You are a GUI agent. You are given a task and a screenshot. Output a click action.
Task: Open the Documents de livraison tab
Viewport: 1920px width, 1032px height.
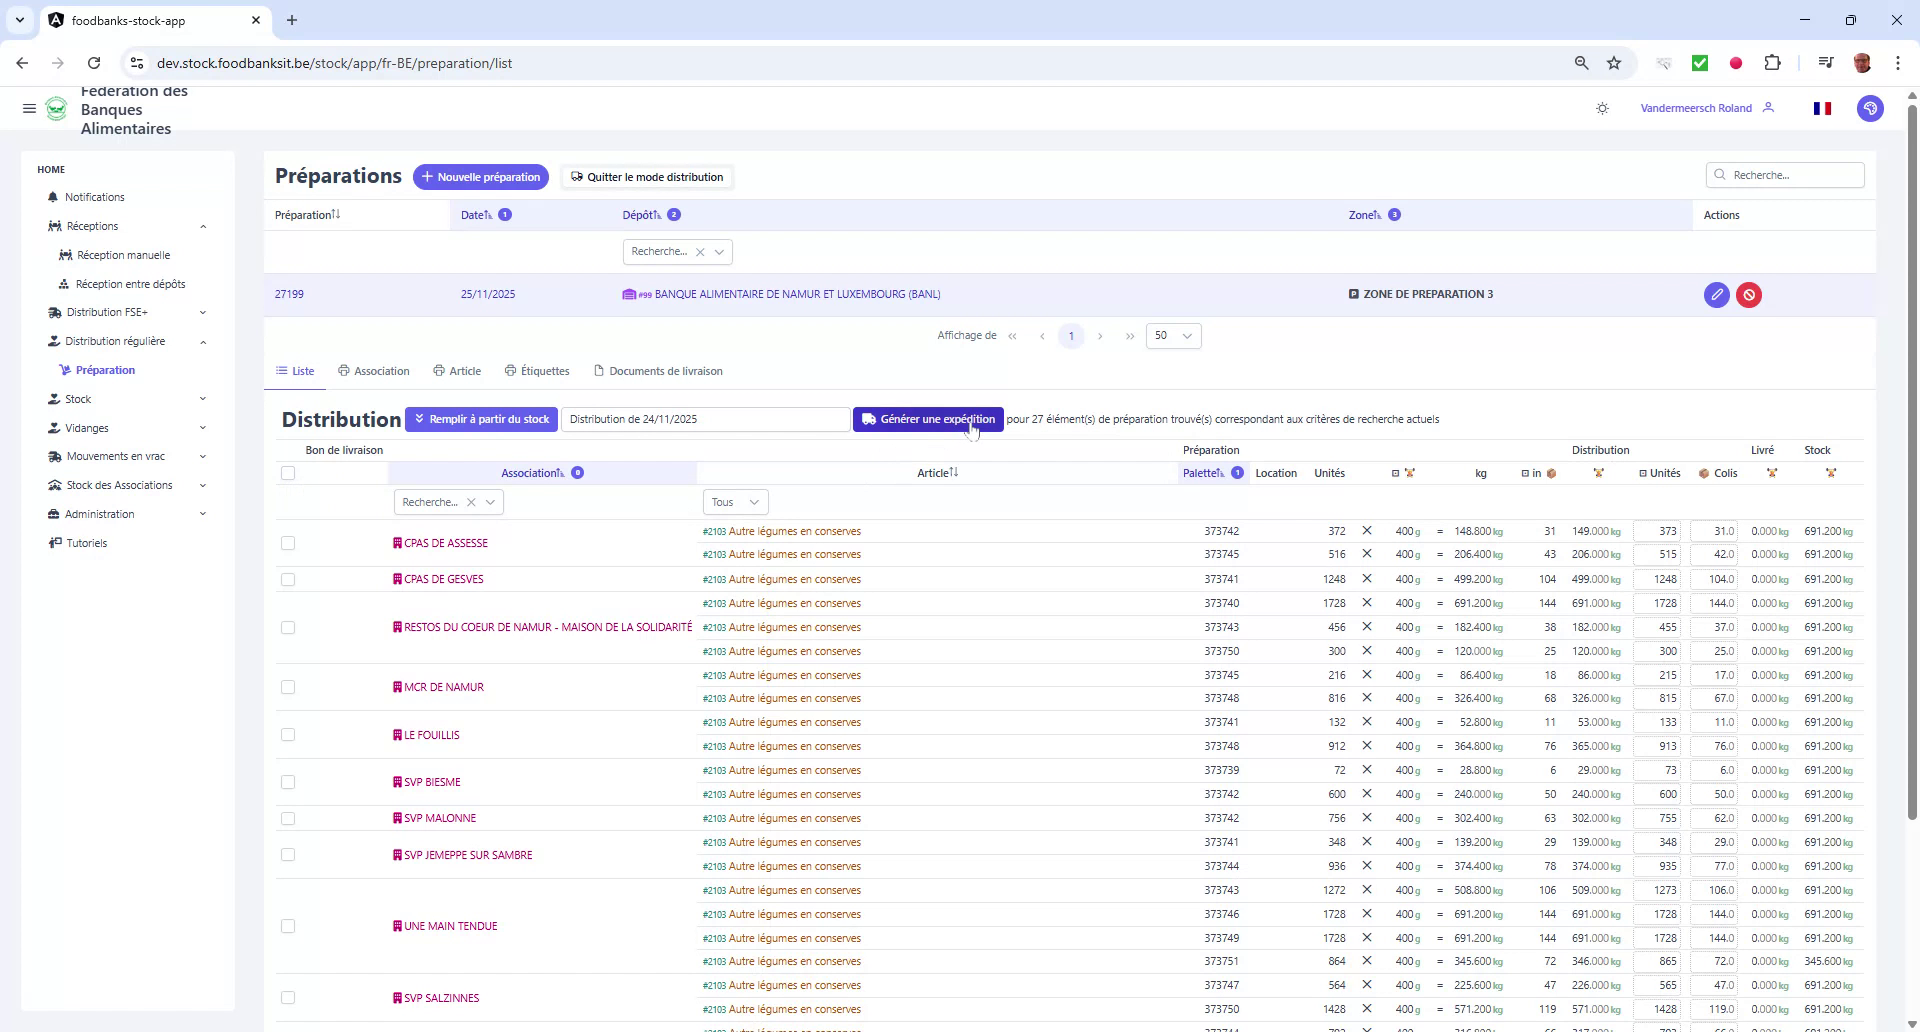tap(665, 371)
